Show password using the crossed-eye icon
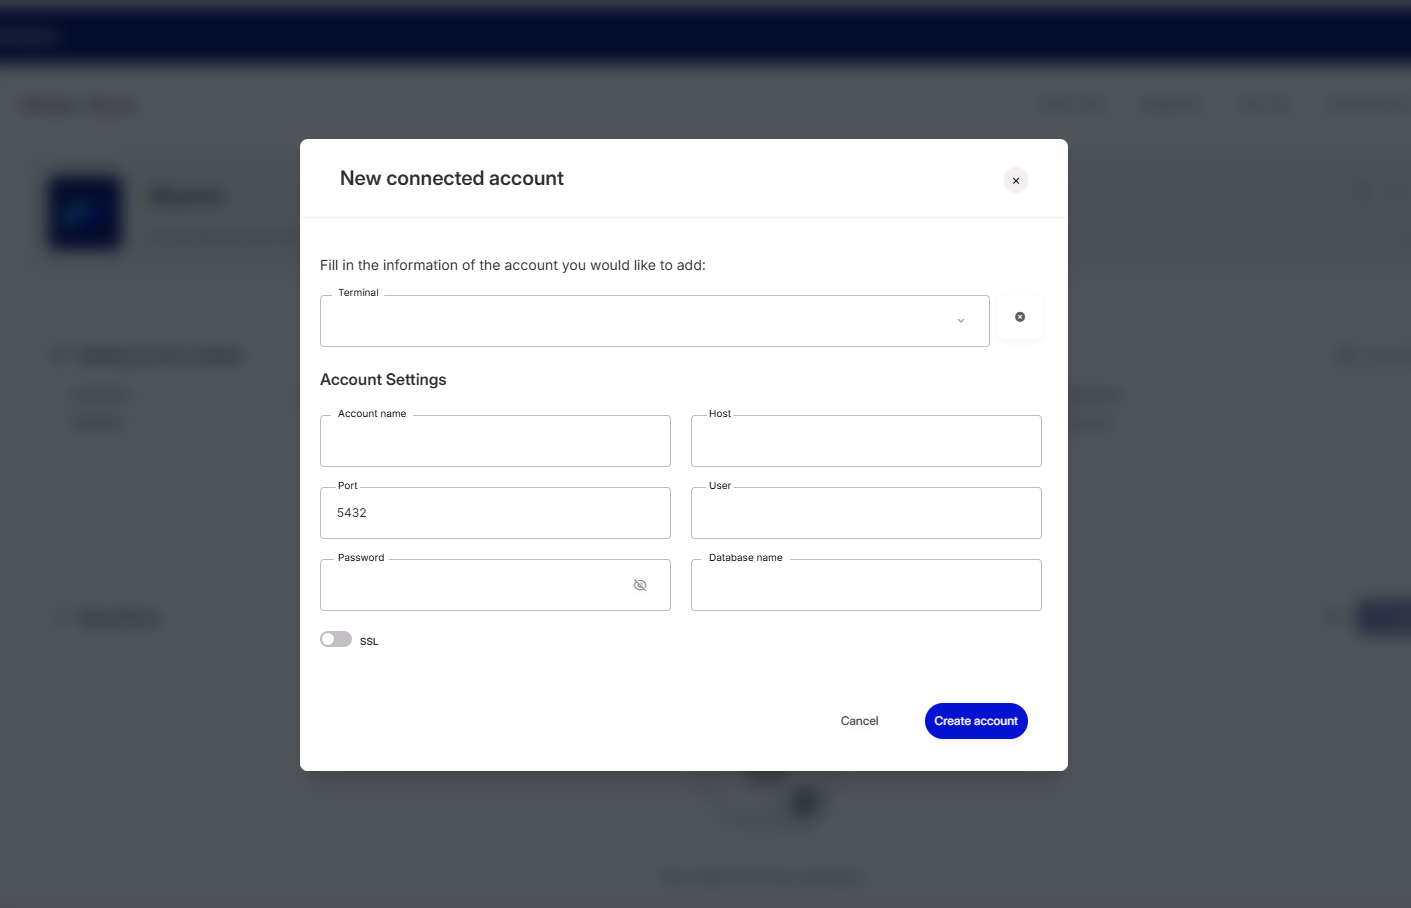The height and width of the screenshot is (908, 1411). pyautogui.click(x=640, y=585)
